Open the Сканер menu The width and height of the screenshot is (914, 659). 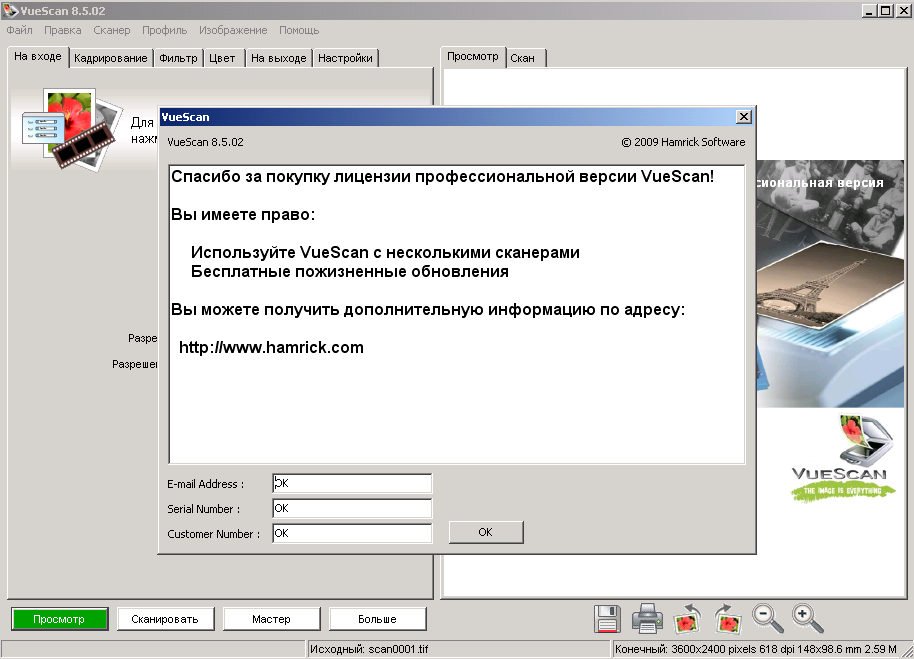[112, 30]
